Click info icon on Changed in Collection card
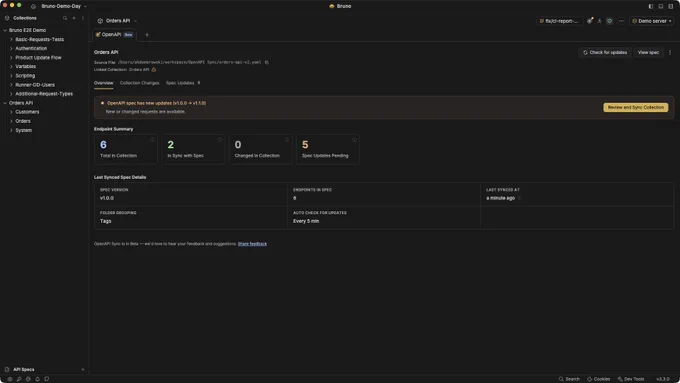680x383 pixels. click(x=287, y=140)
